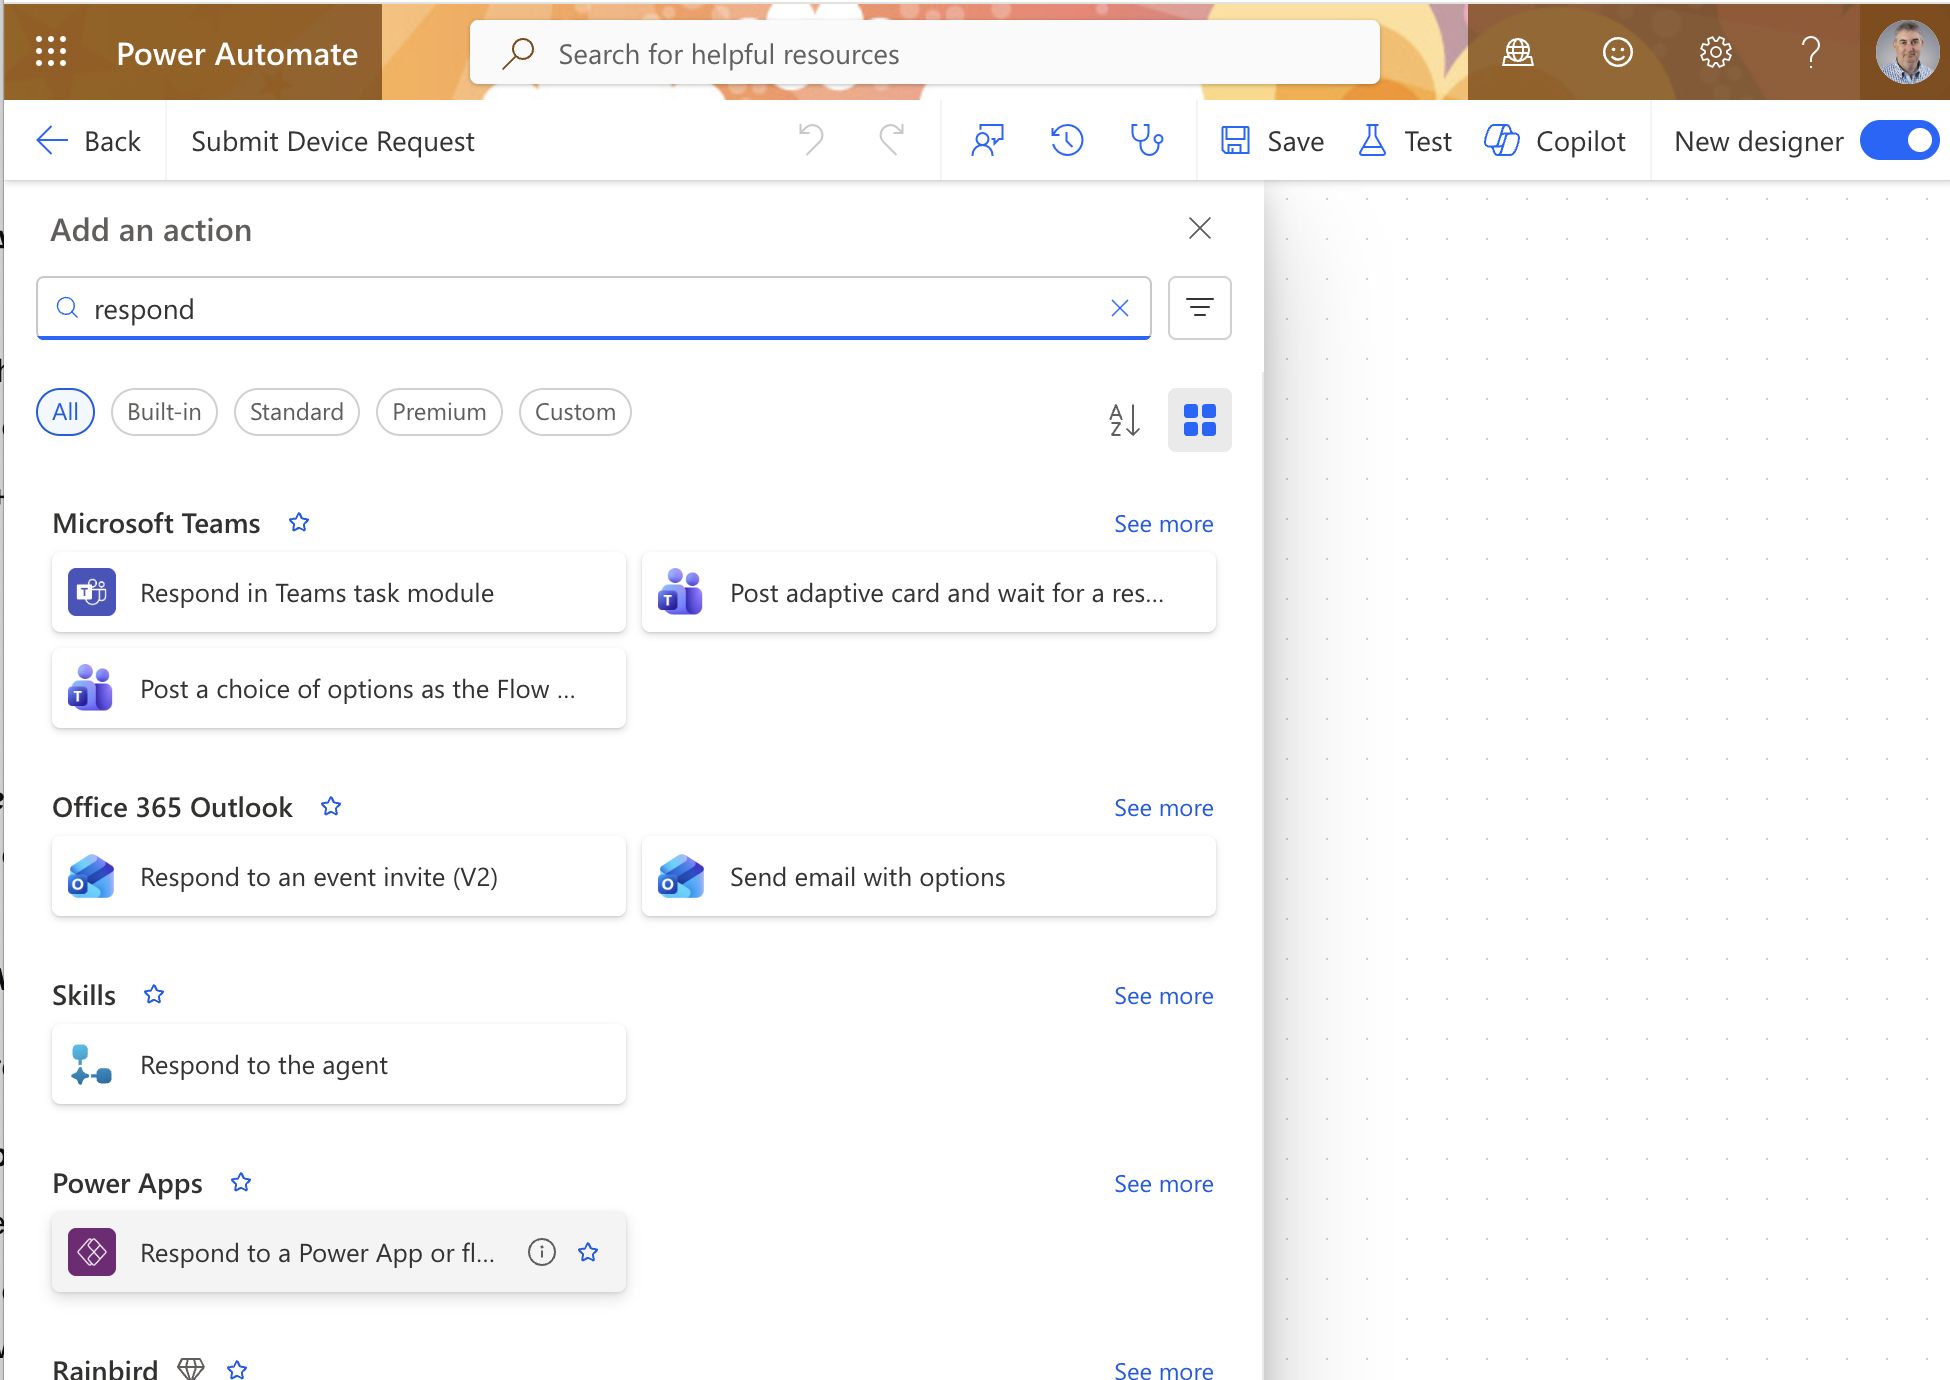The width and height of the screenshot is (1950, 1380).
Task: See more Office 365 Outlook actions
Action: [1163, 808]
